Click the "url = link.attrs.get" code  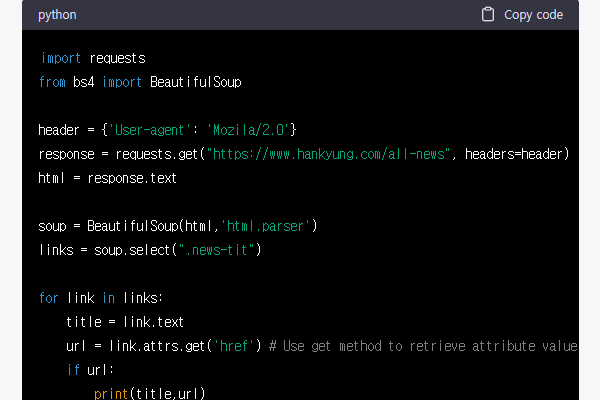(164, 346)
